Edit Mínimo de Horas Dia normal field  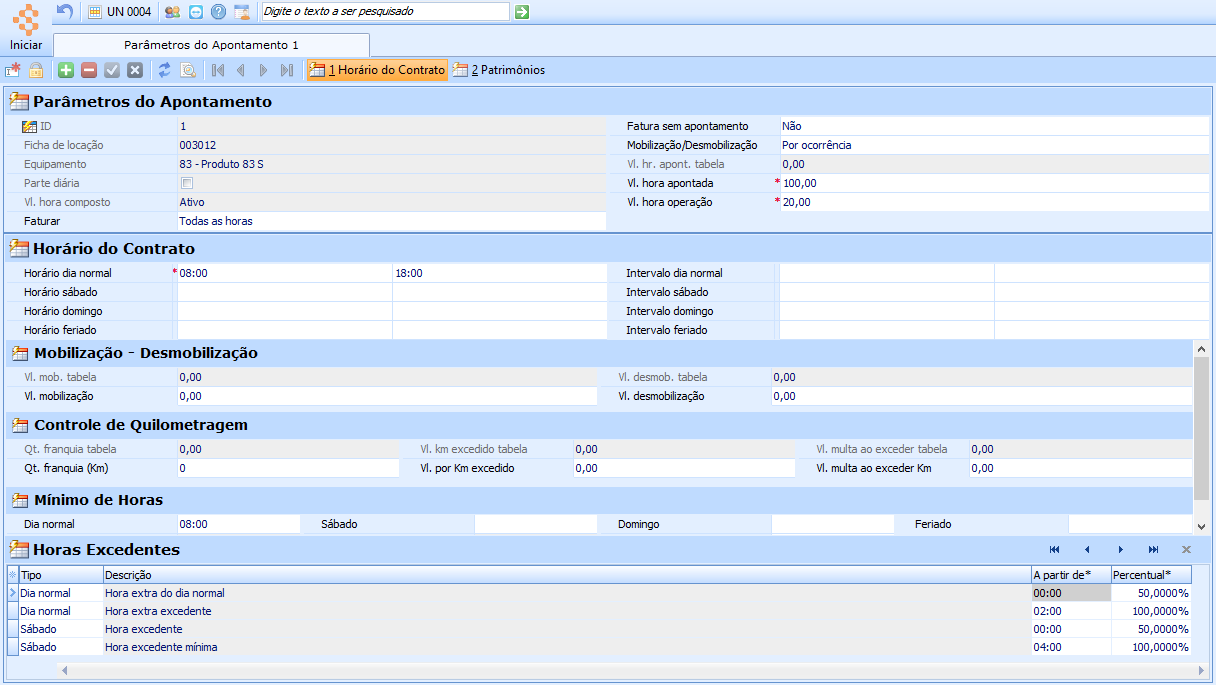point(238,524)
